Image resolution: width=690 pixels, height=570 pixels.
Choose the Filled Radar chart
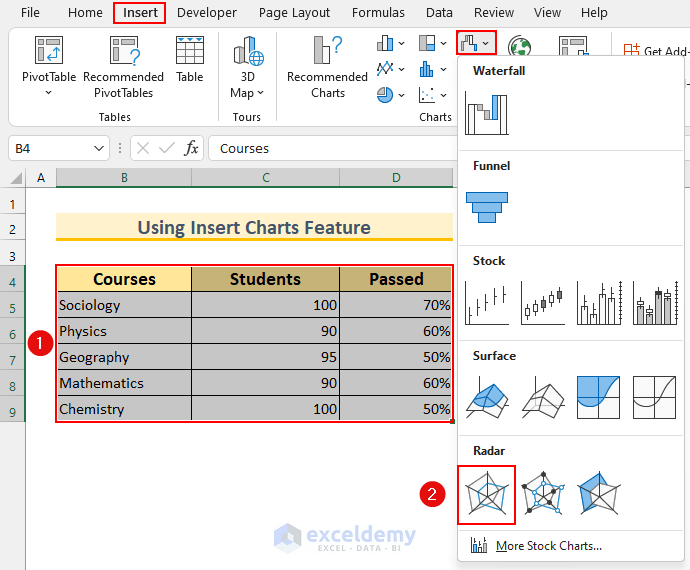(x=599, y=493)
